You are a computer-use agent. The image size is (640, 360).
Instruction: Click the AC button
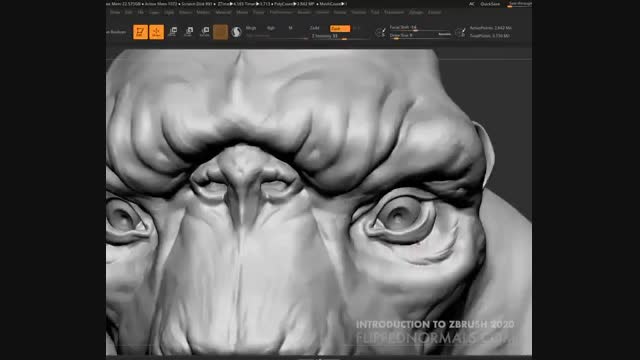(x=471, y=4)
